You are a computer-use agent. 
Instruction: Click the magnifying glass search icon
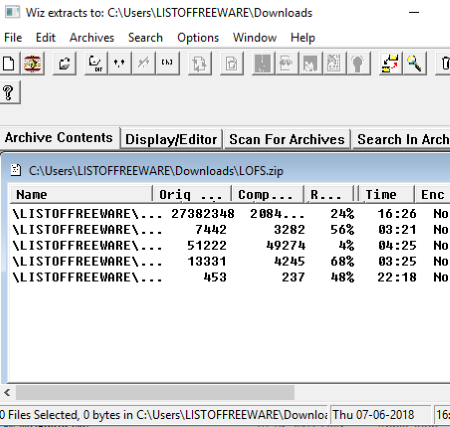pos(414,63)
